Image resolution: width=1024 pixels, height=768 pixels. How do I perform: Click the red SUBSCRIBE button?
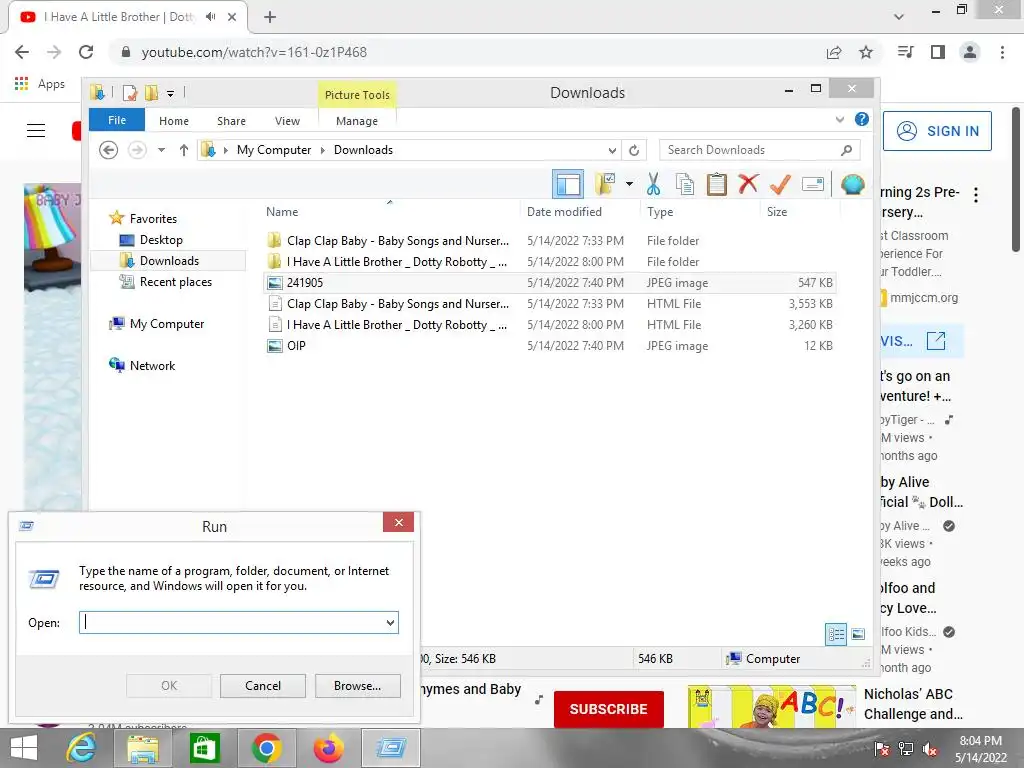point(609,709)
